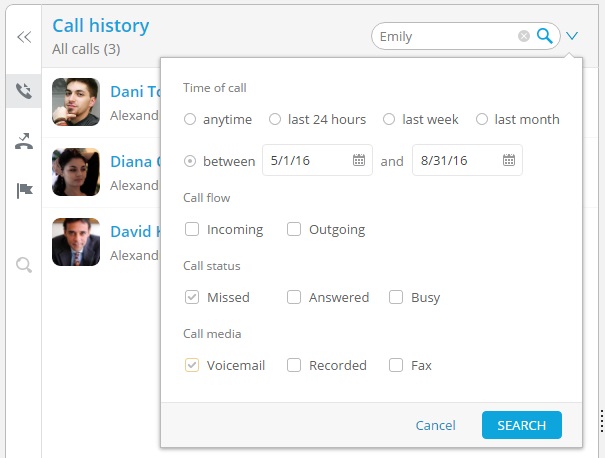Viewport: 605px width, 458px height.
Task: Open call history phone icon in sidebar
Action: coord(24,92)
